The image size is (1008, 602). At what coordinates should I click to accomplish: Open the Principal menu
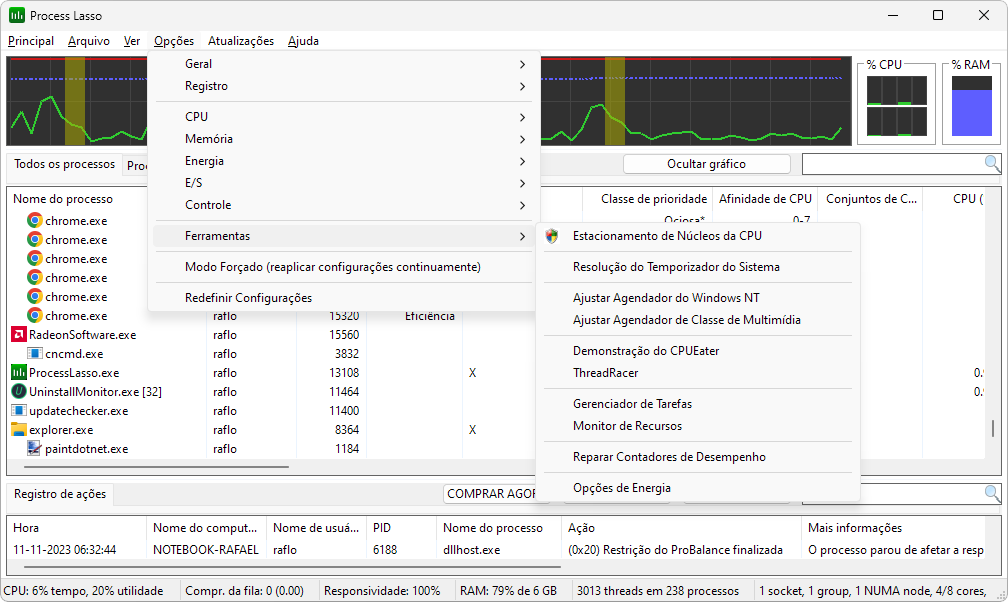tap(31, 41)
